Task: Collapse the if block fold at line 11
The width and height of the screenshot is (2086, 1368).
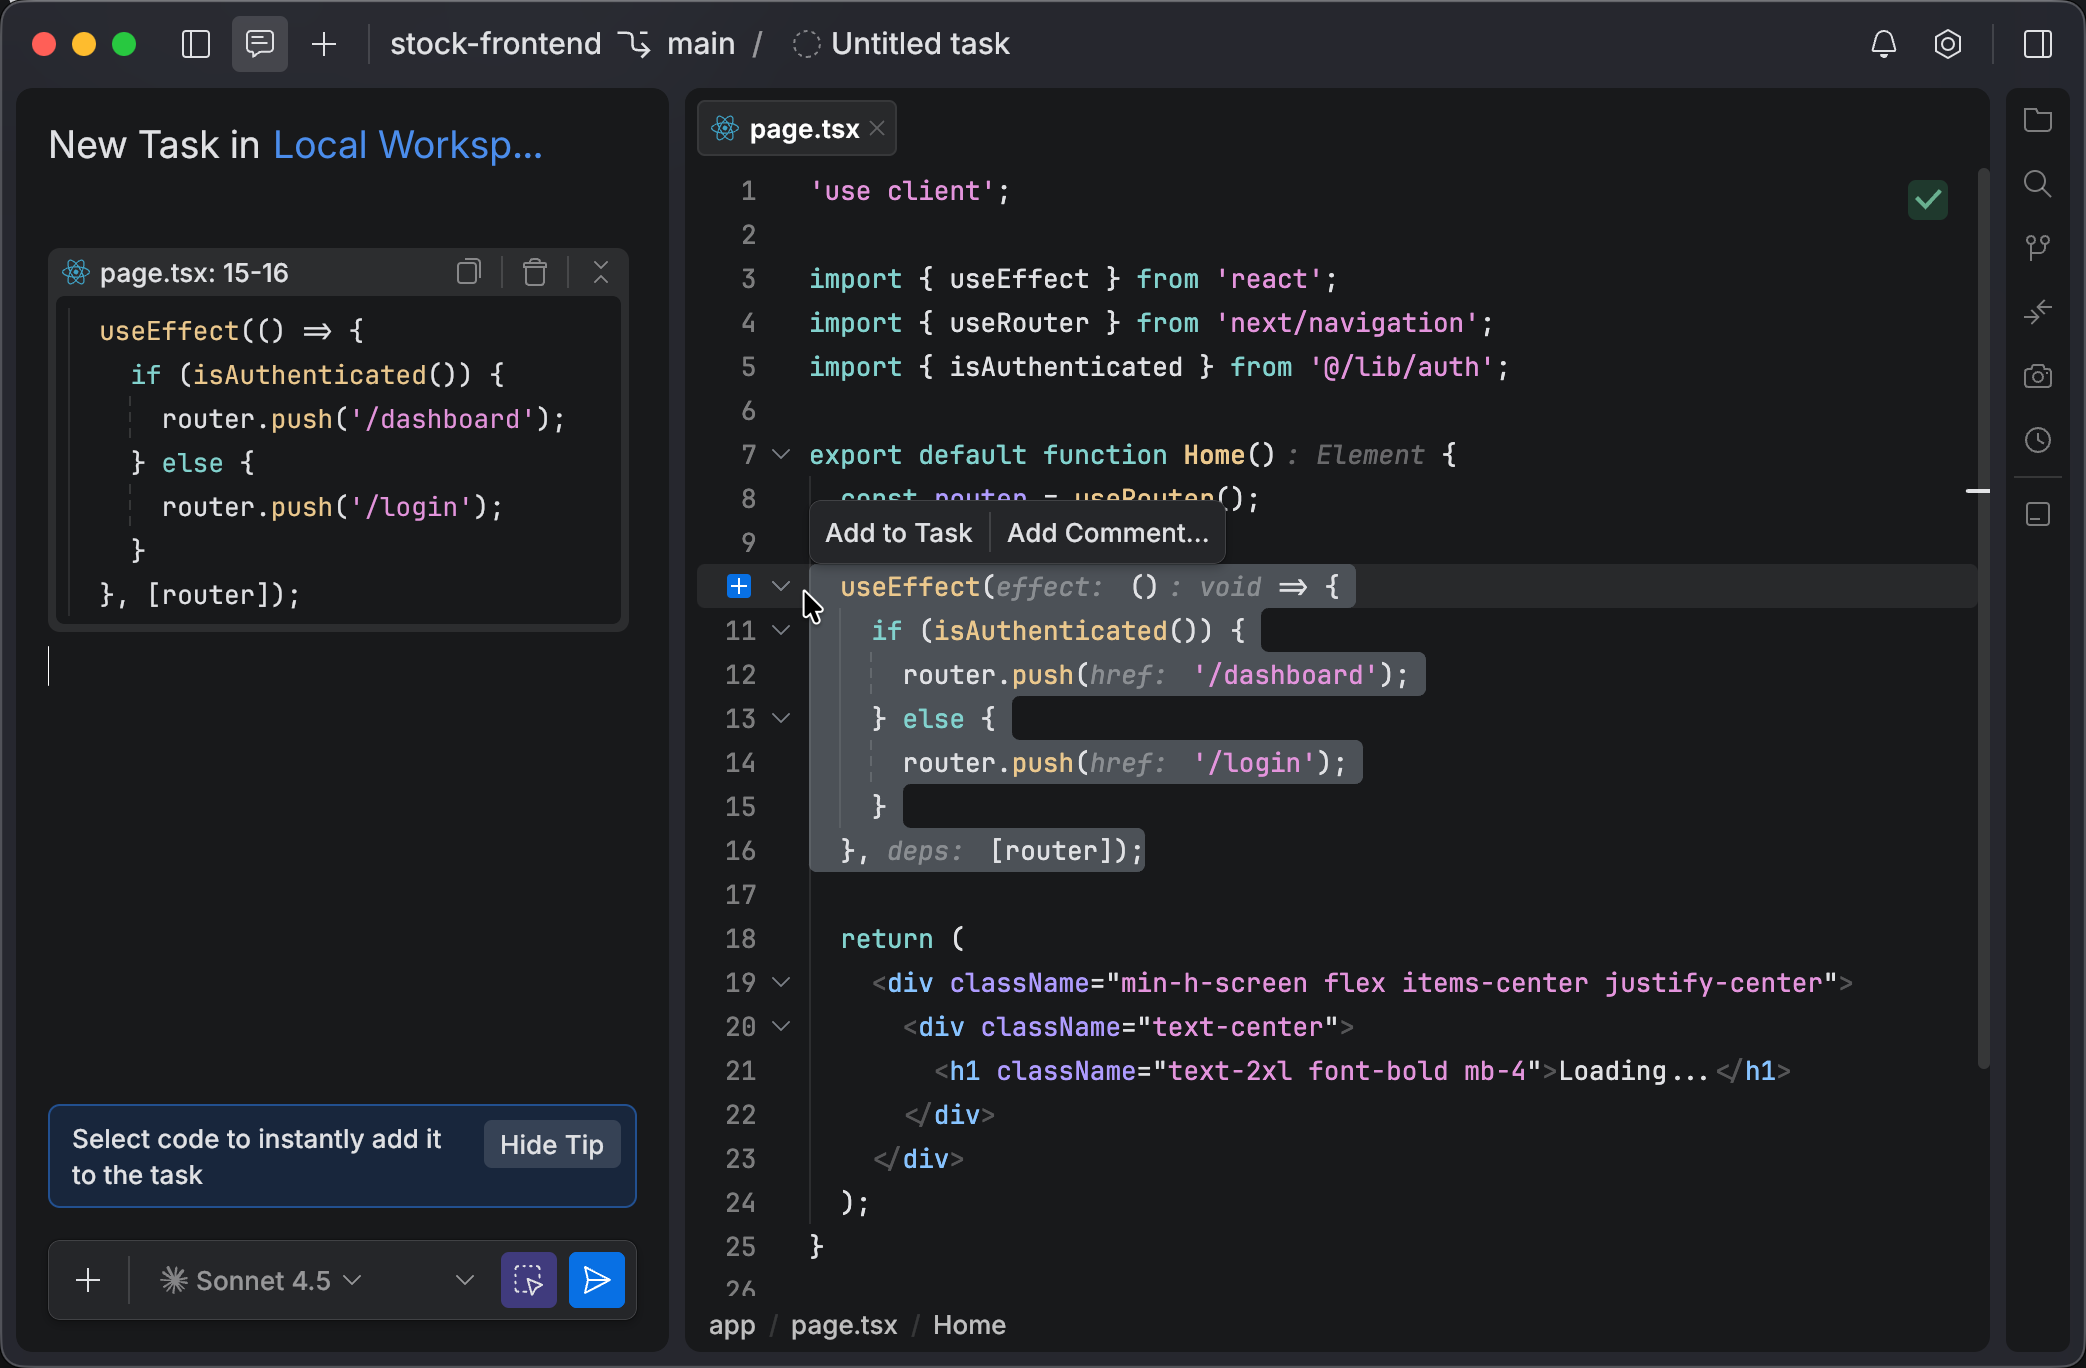Action: [781, 630]
